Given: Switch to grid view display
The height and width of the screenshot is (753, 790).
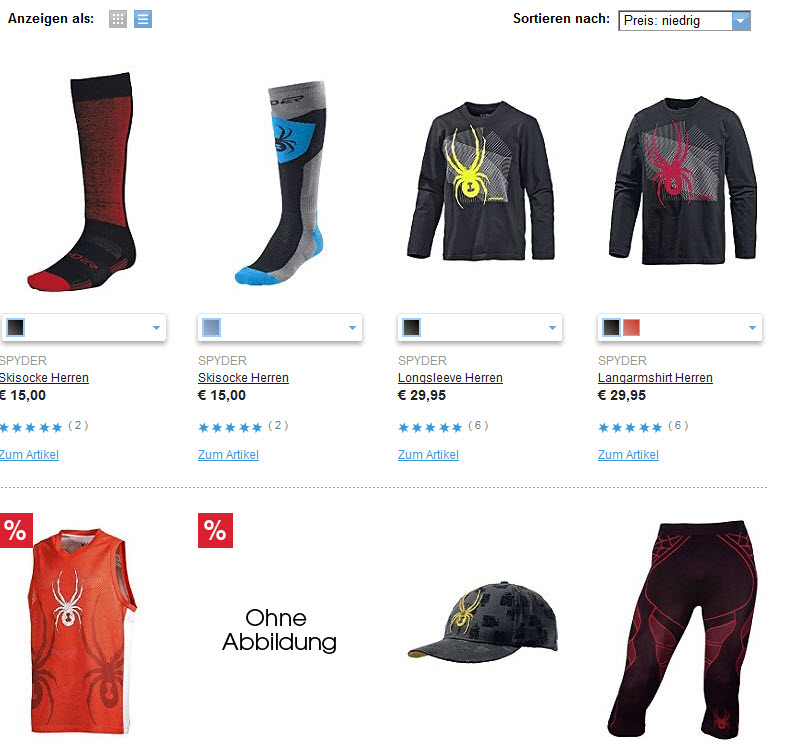Looking at the screenshot, I should [x=118, y=19].
